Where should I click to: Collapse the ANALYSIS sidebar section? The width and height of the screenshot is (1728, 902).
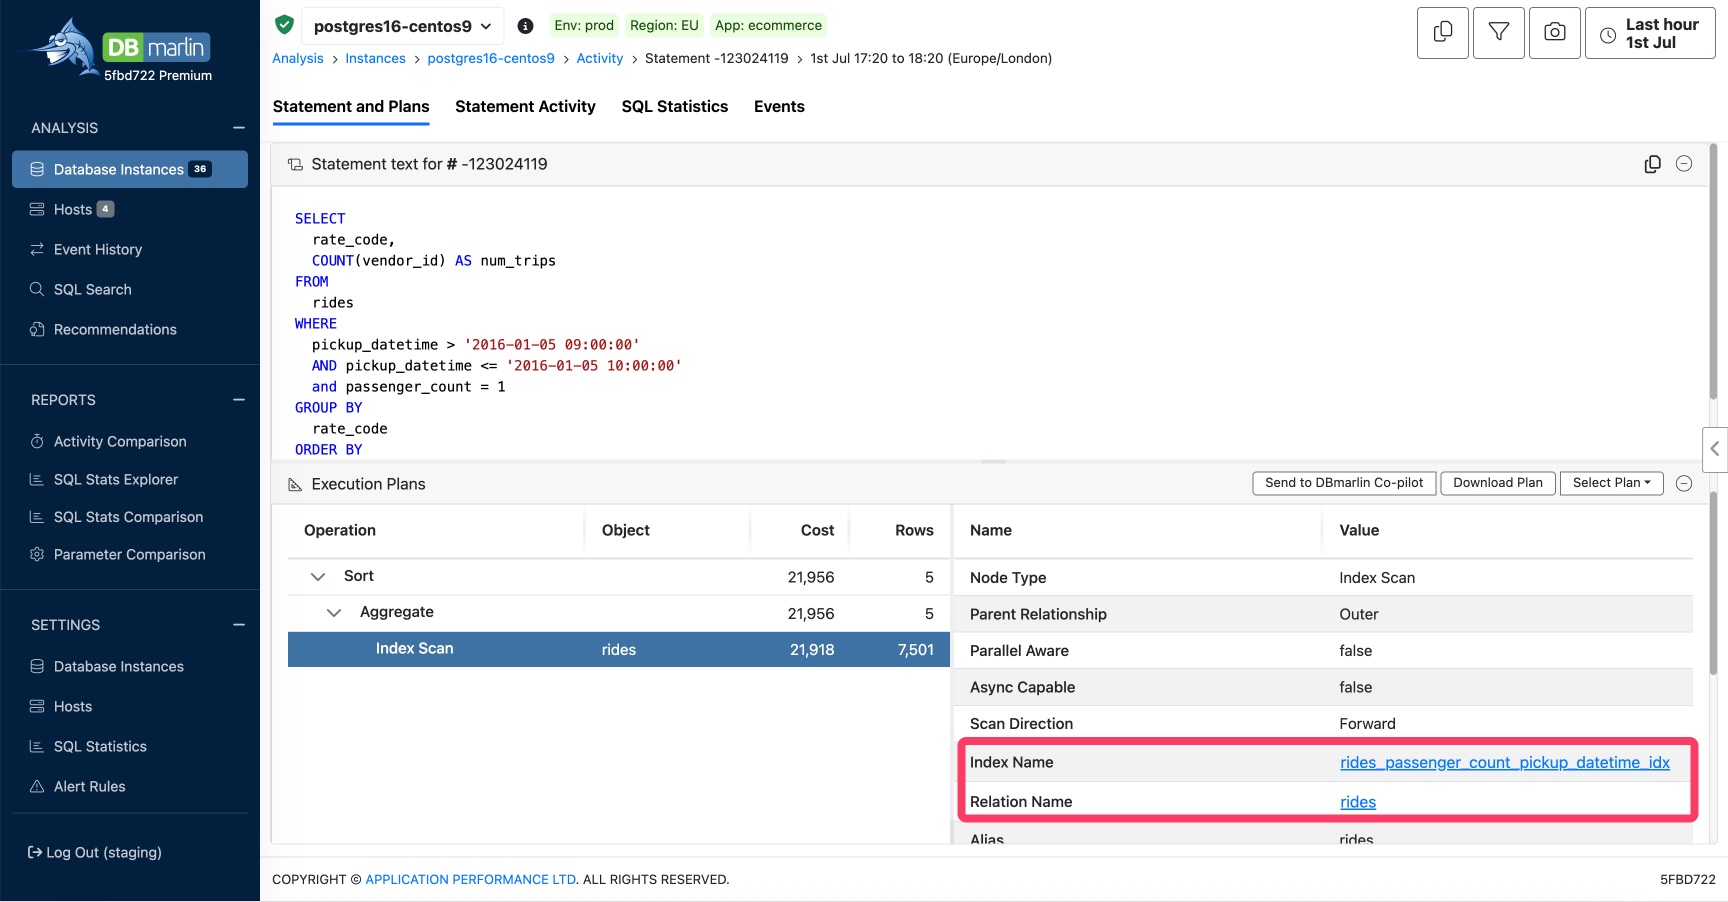[239, 128]
